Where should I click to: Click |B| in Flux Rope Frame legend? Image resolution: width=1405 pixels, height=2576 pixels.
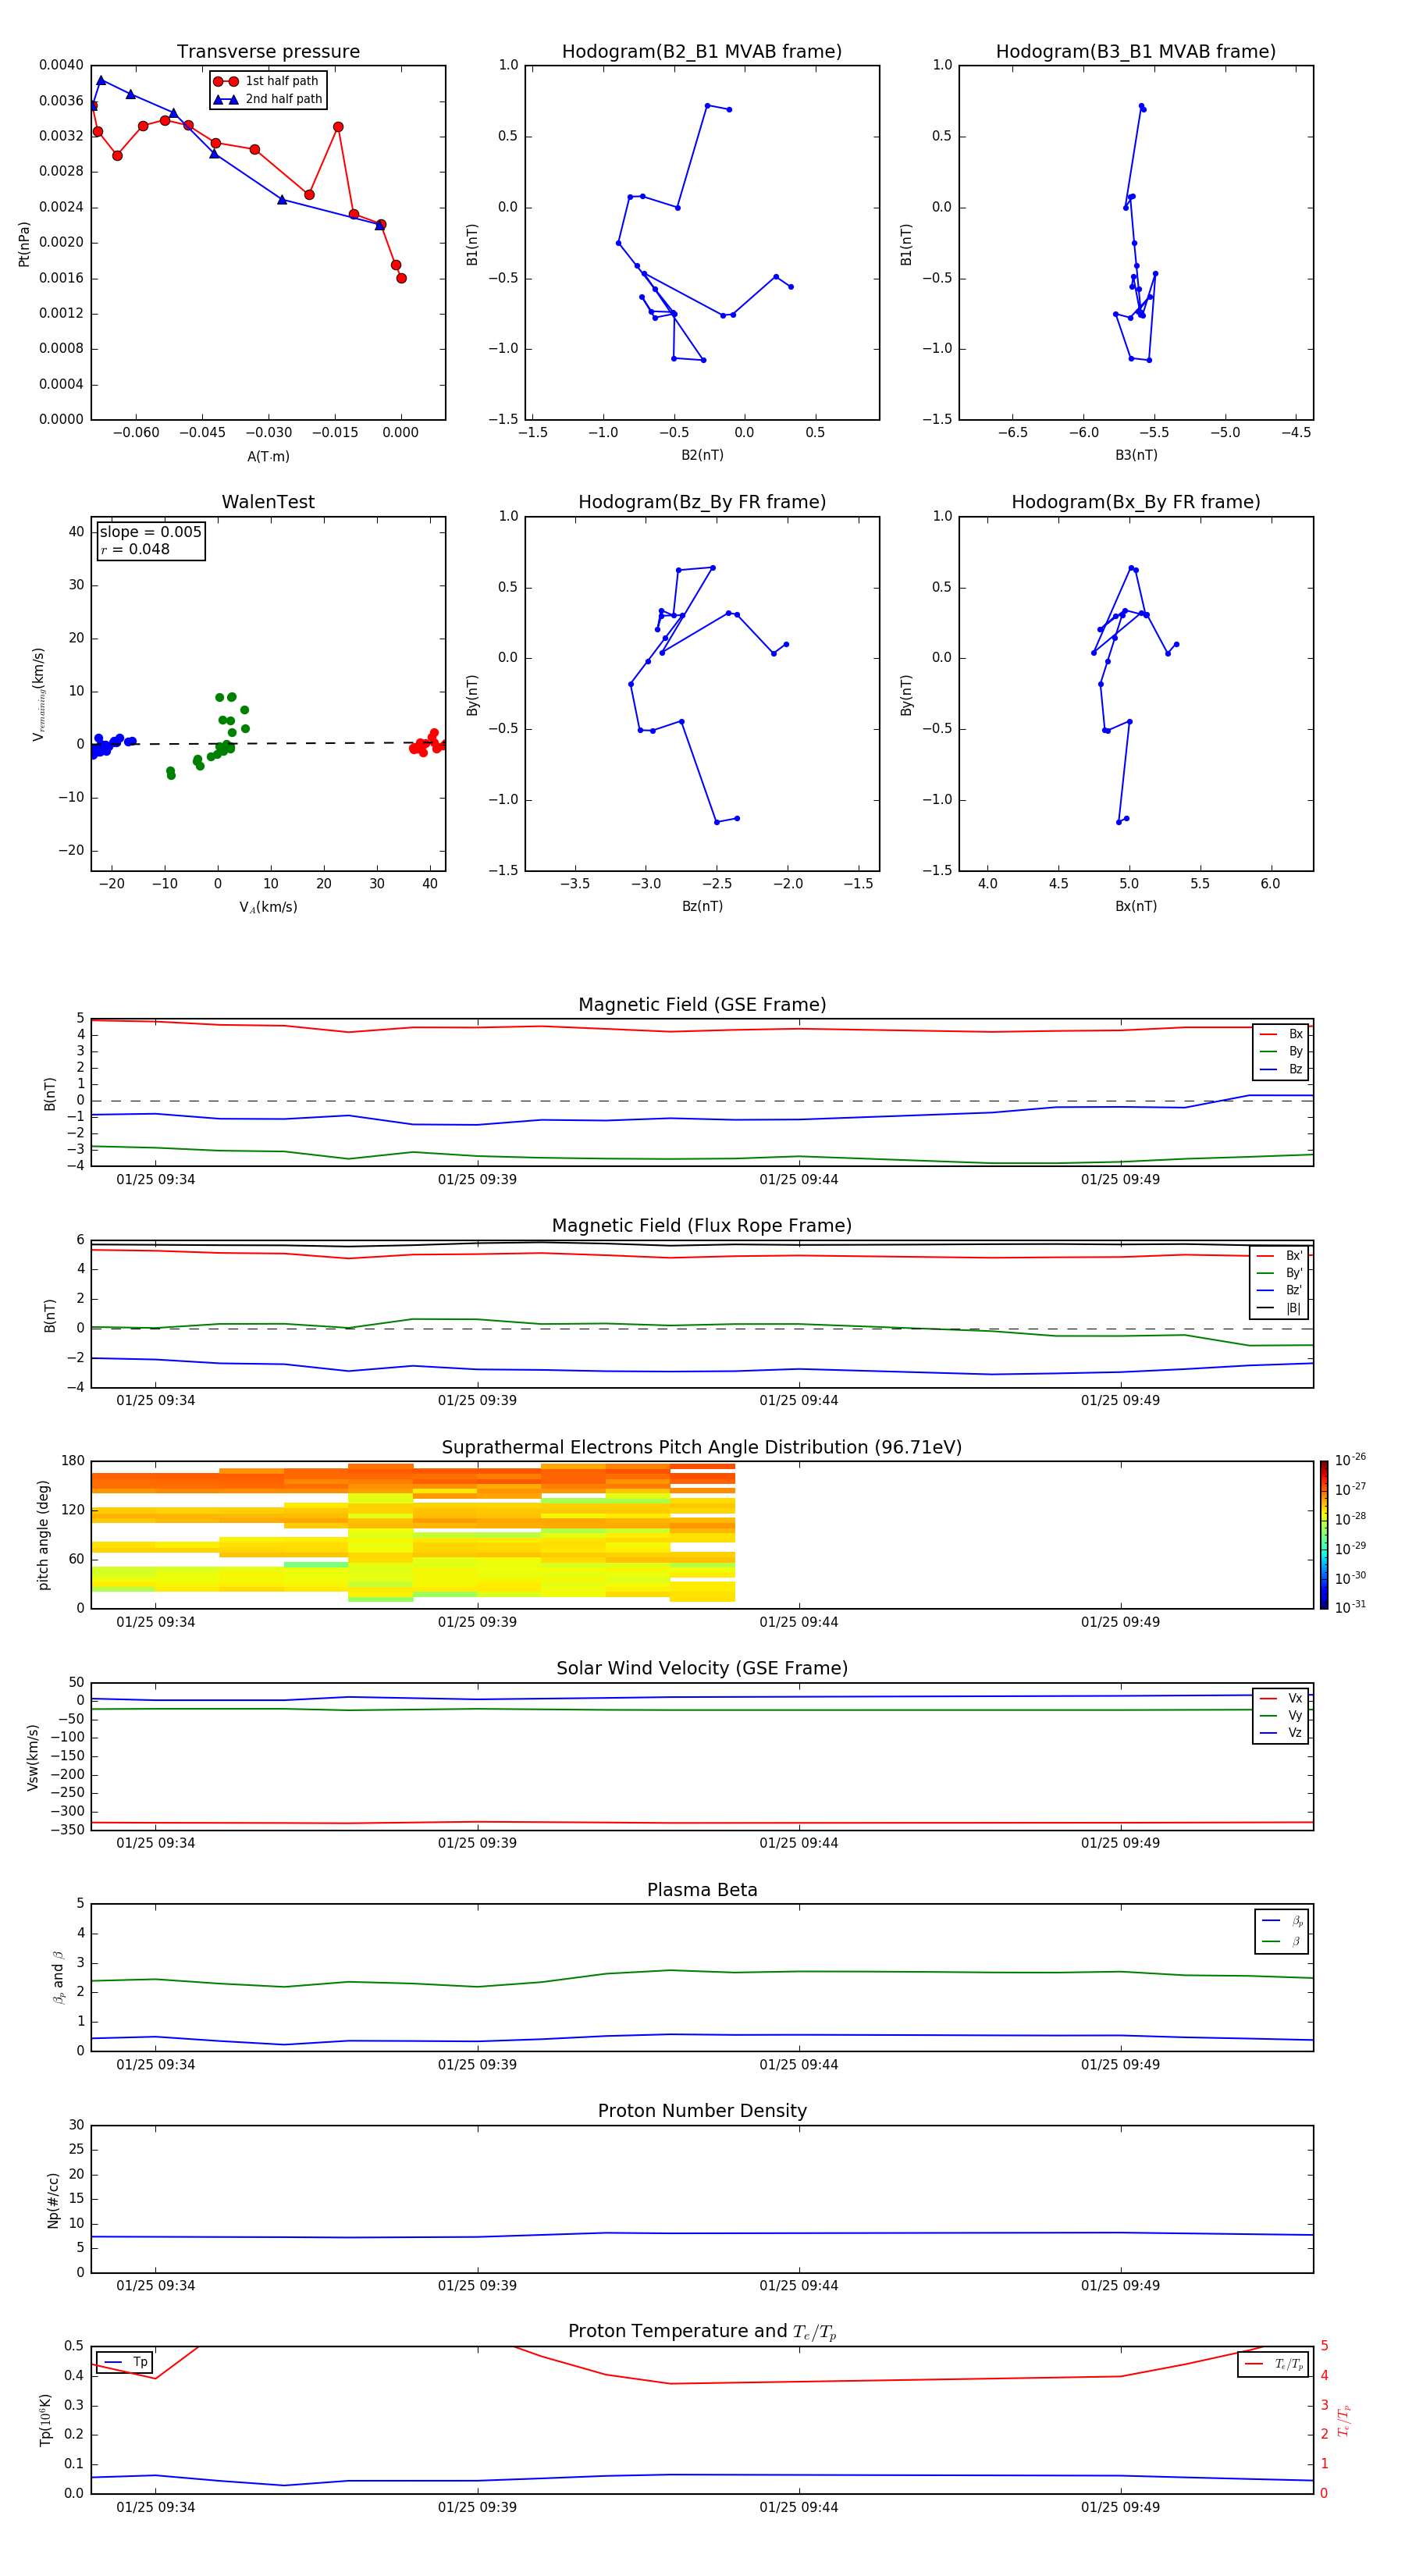[1279, 1308]
